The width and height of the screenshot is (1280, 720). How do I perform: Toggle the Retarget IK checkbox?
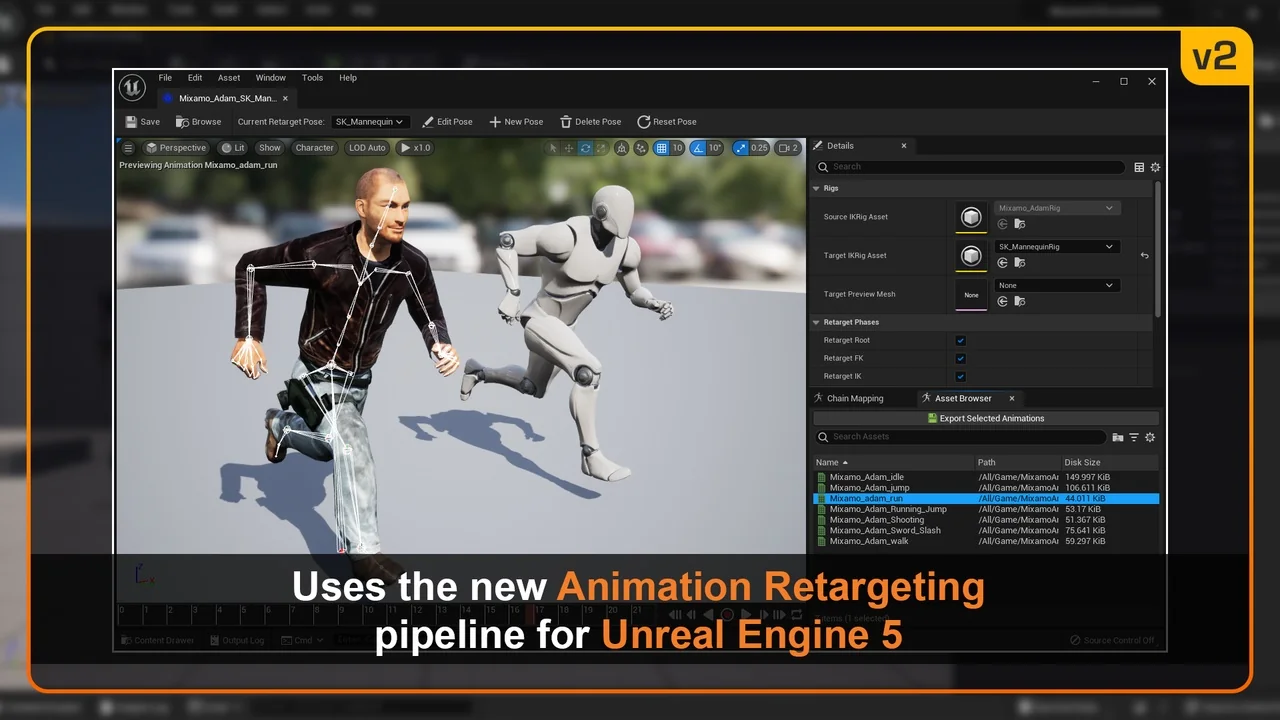pyautogui.click(x=960, y=377)
